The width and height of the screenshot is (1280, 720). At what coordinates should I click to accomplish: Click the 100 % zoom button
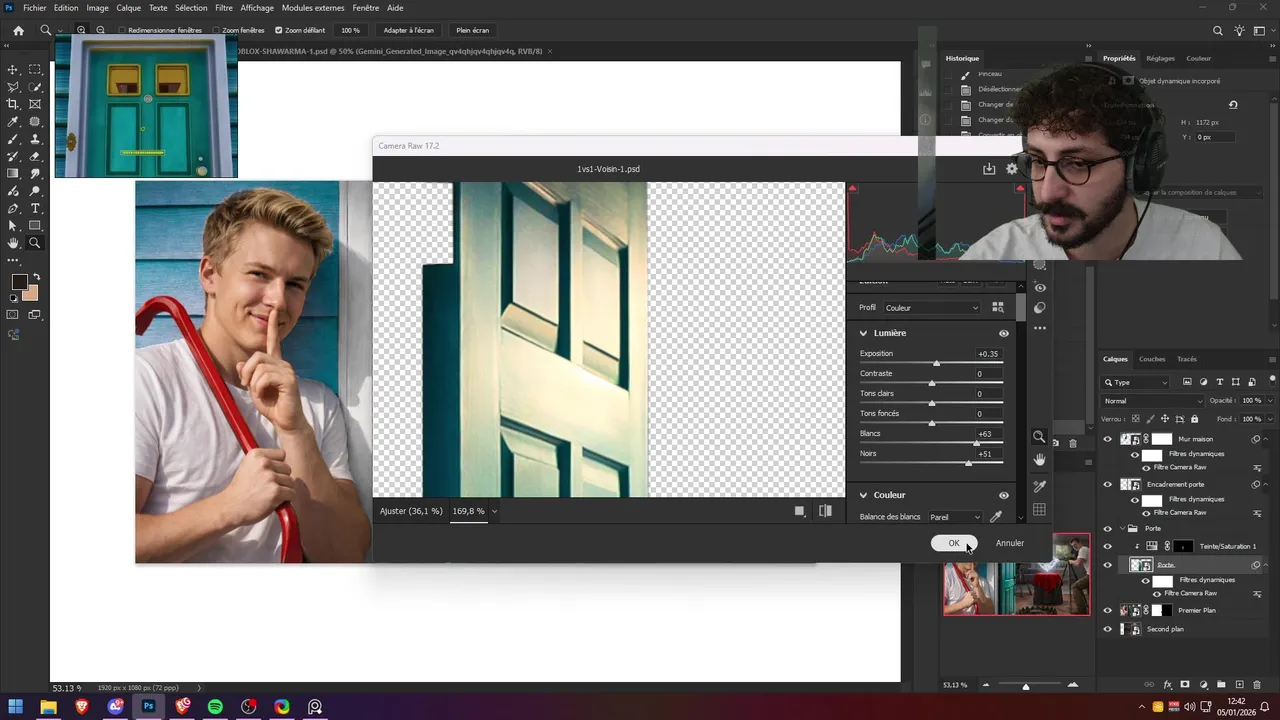click(350, 30)
